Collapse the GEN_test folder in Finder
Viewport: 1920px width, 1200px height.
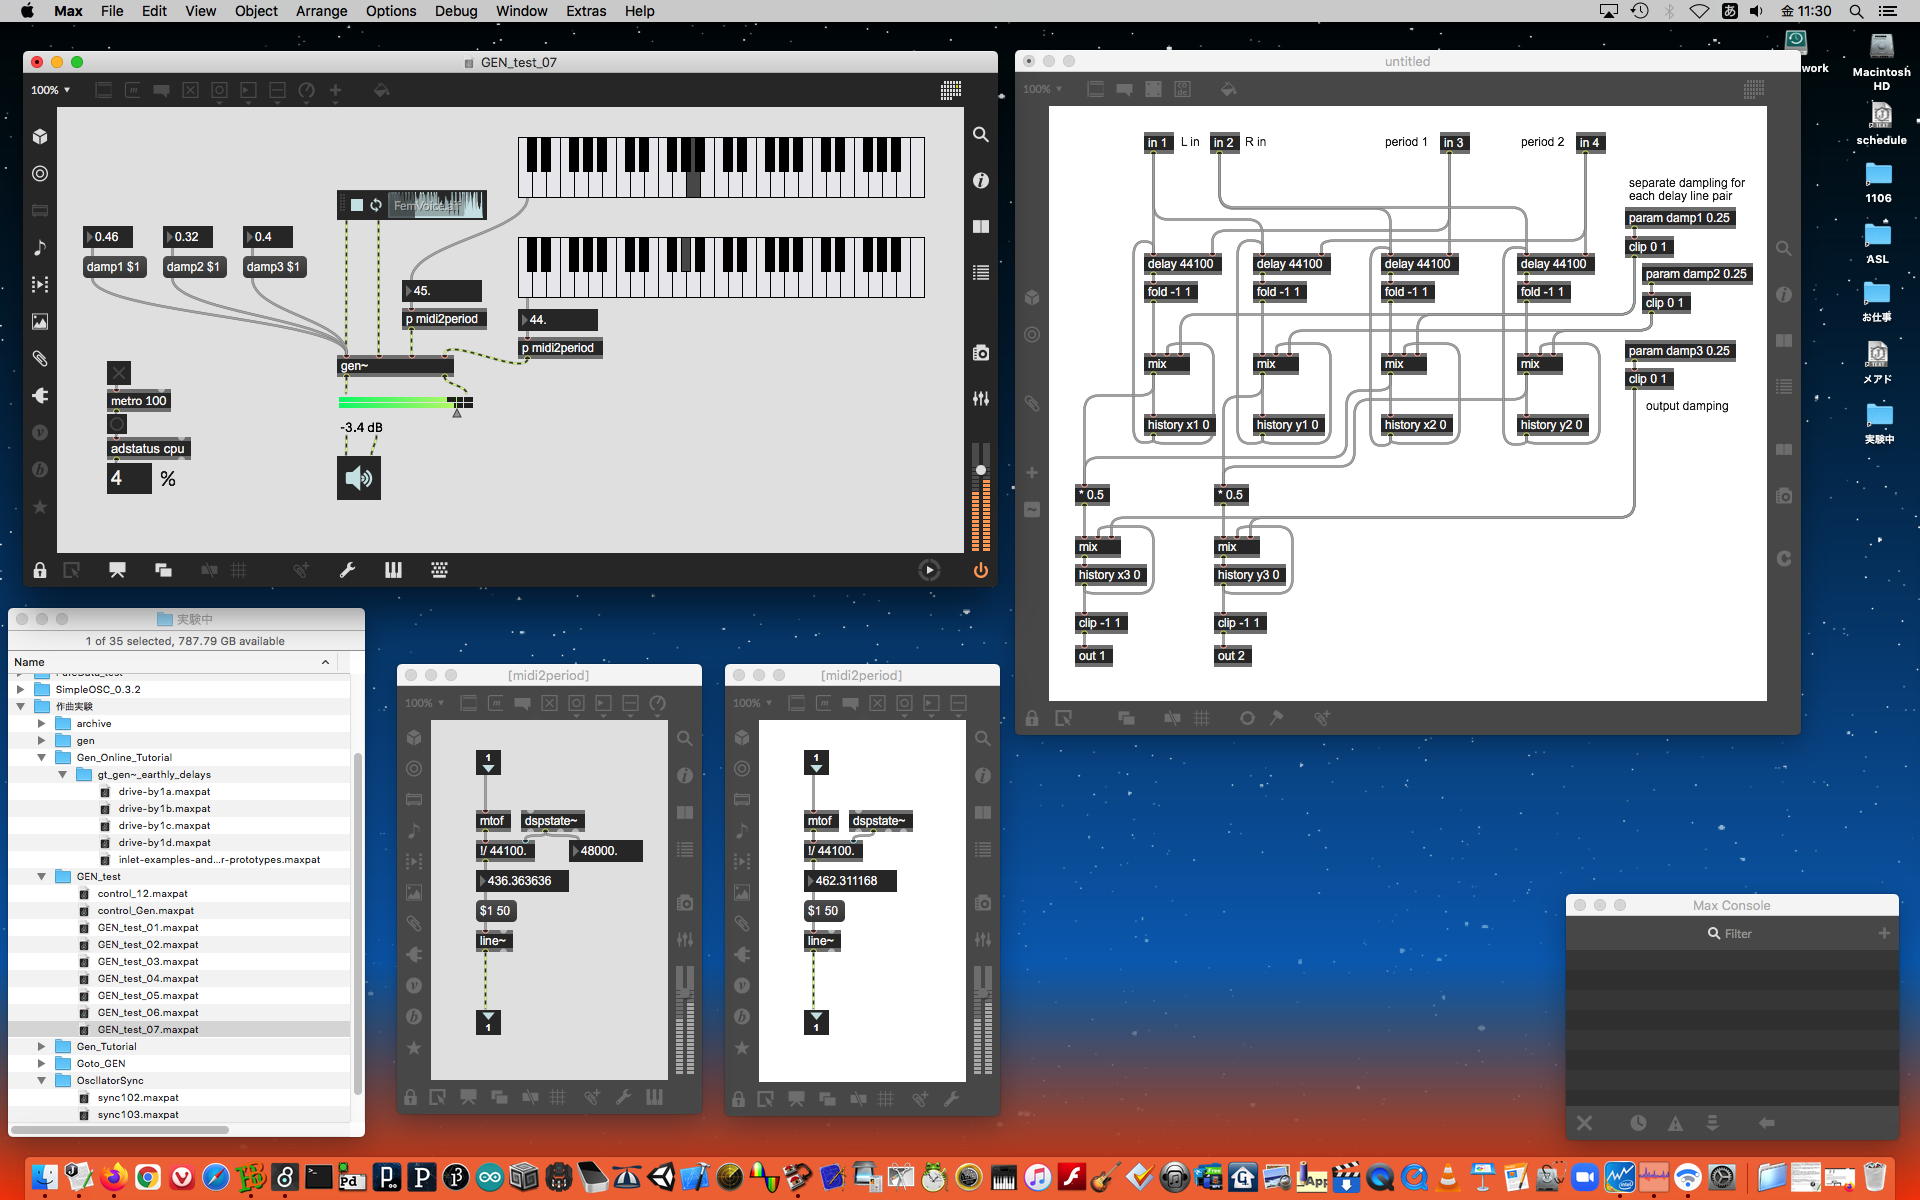tap(42, 876)
